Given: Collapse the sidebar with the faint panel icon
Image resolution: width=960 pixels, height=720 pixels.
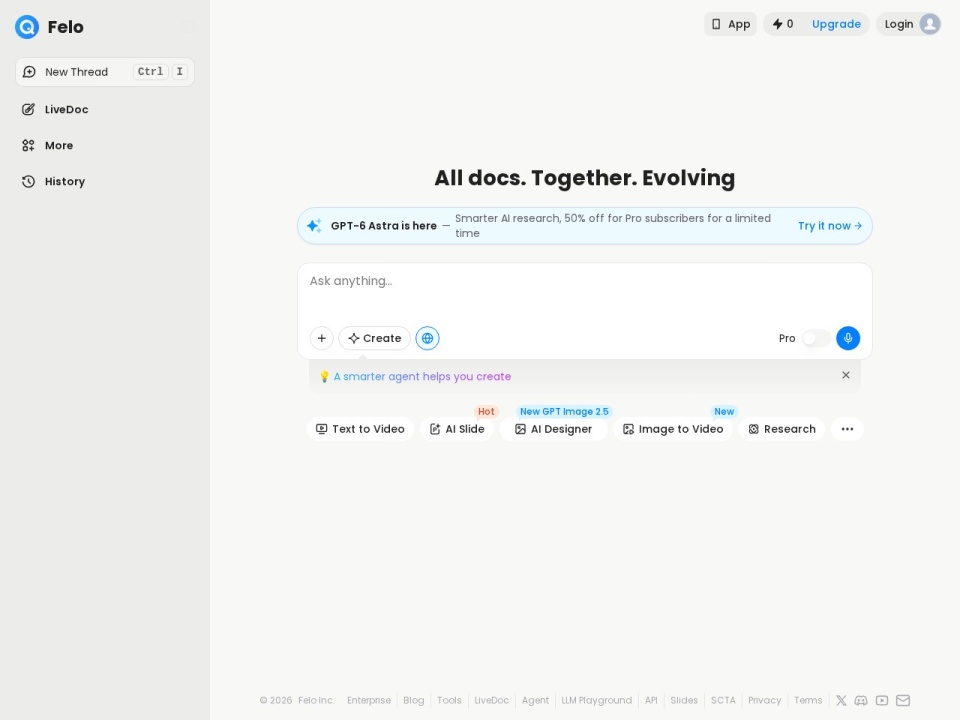Looking at the screenshot, I should 189,27.
